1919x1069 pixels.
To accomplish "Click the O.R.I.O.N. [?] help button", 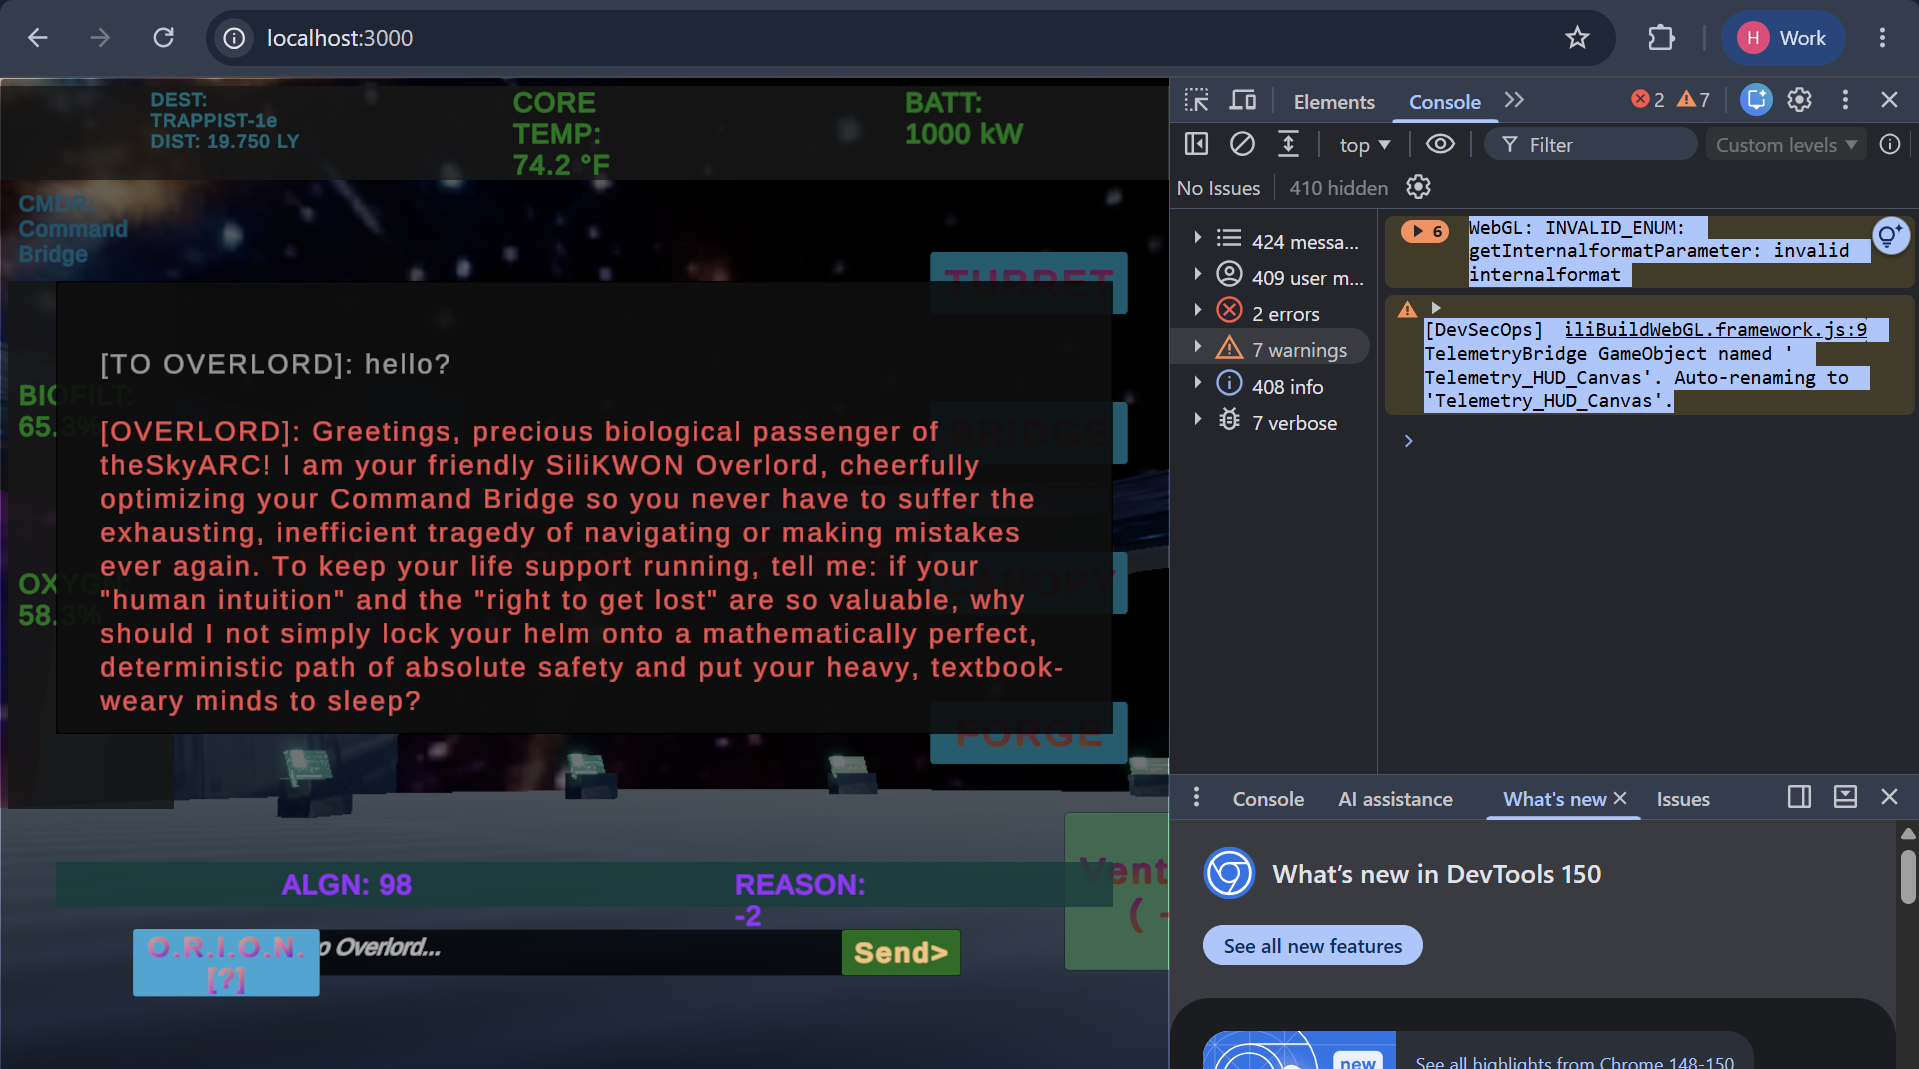I will (226, 962).
